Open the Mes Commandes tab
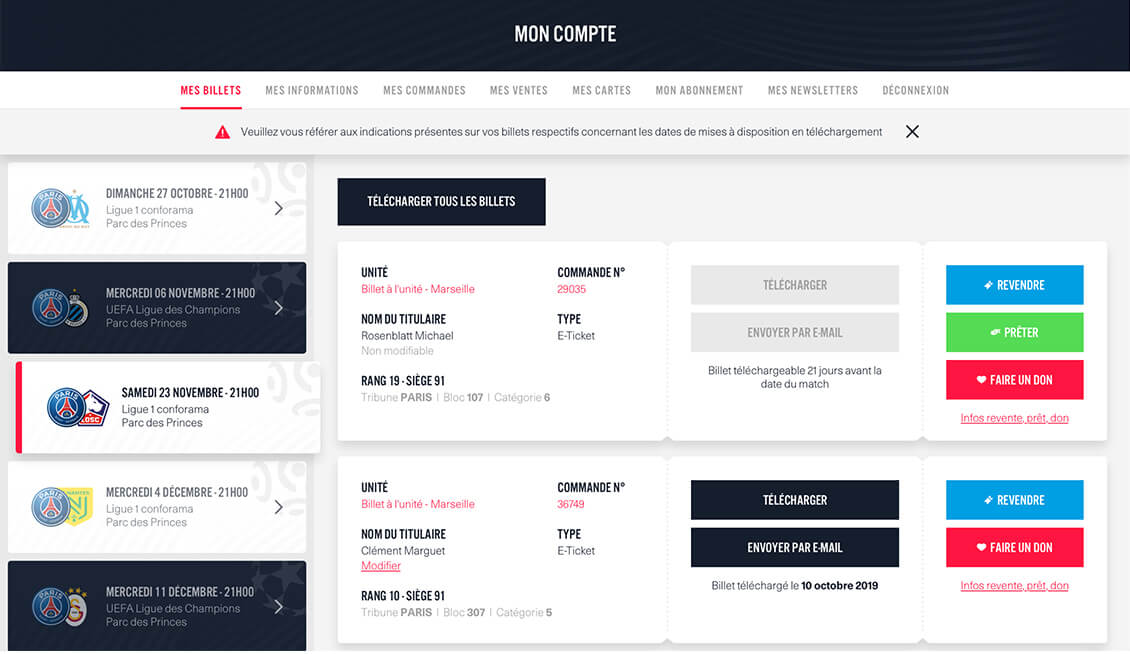Image resolution: width=1130 pixels, height=654 pixels. pyautogui.click(x=424, y=90)
